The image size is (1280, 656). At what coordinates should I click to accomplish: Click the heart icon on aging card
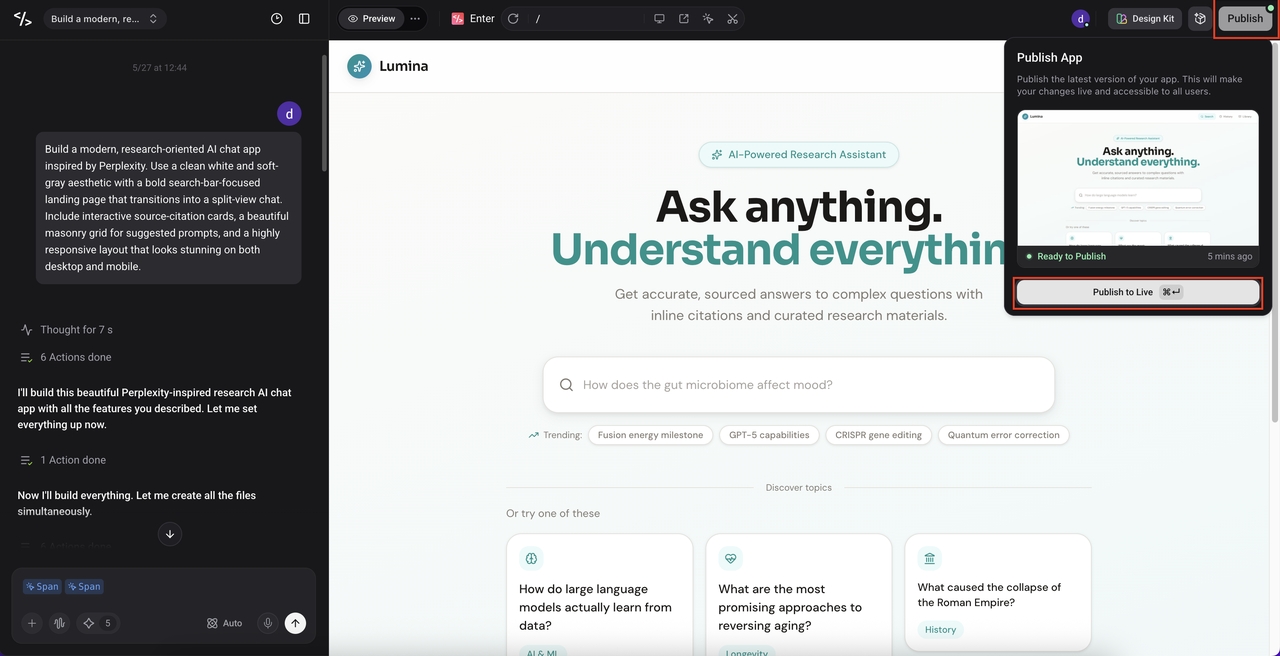click(731, 558)
